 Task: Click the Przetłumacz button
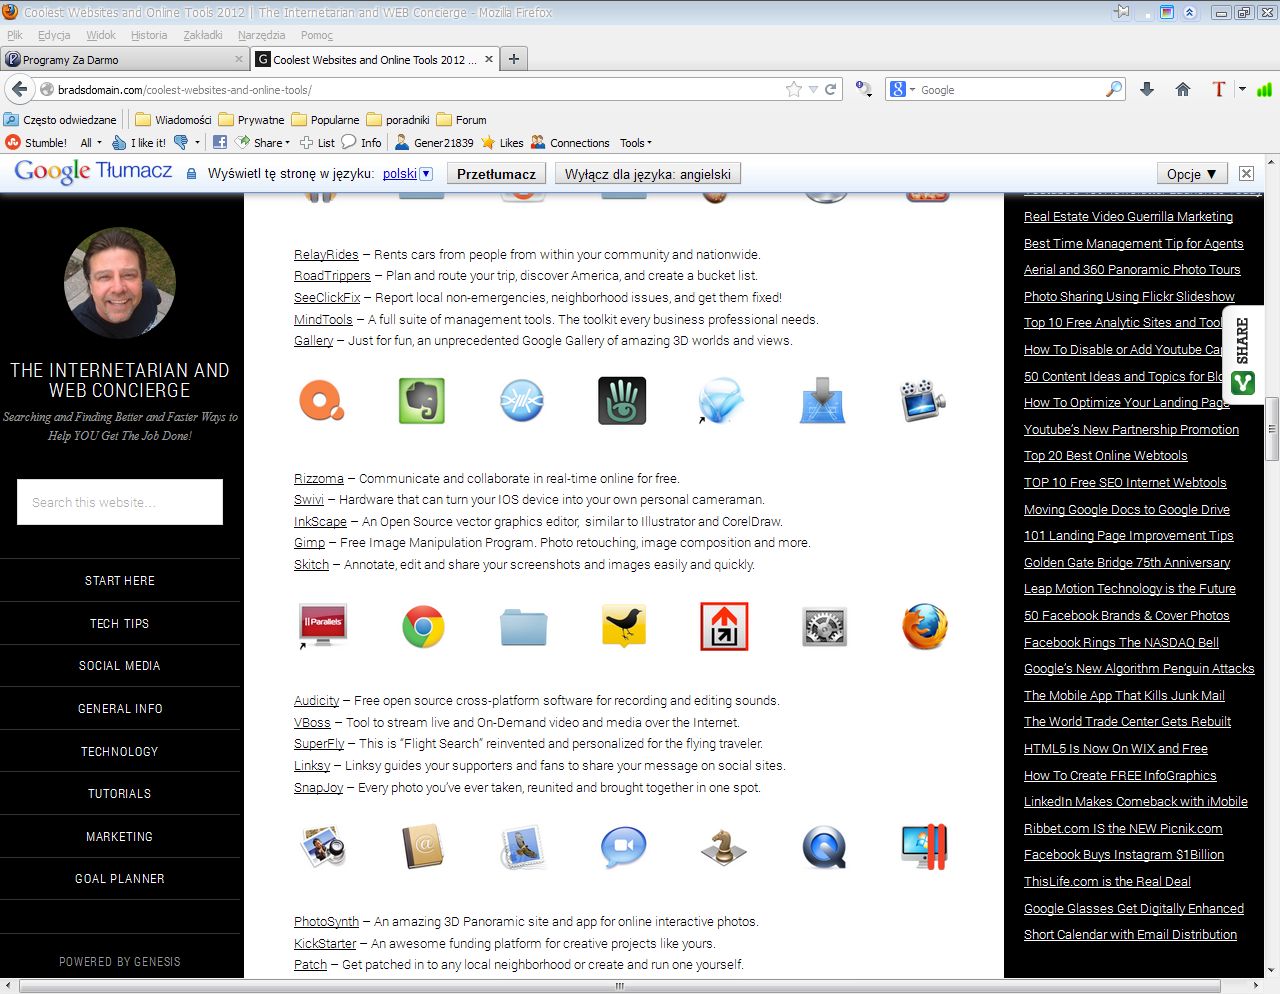coord(496,174)
